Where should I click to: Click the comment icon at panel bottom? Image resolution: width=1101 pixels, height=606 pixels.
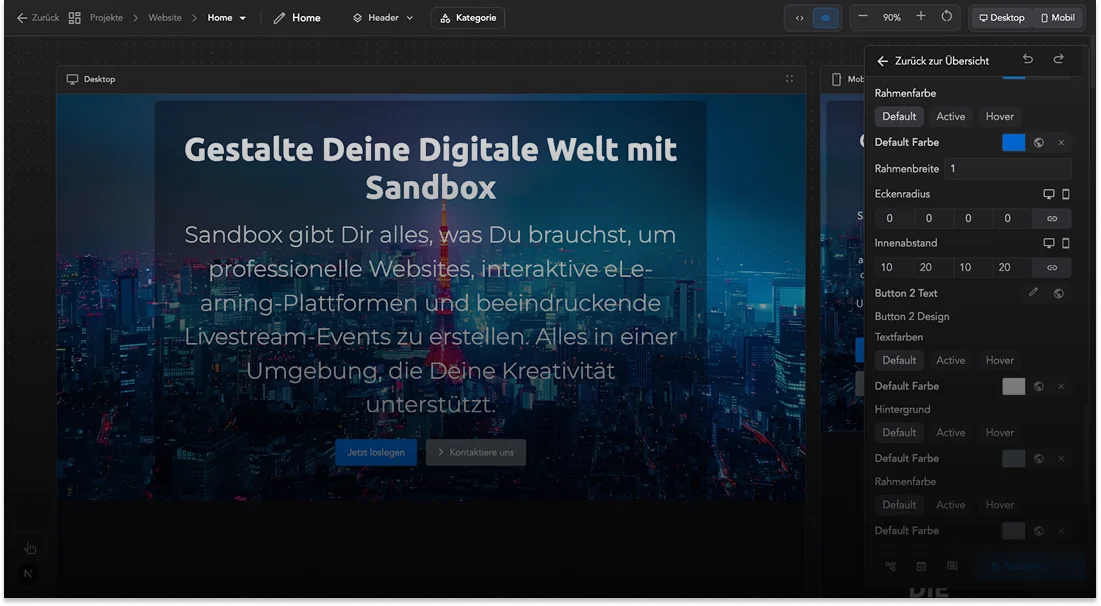click(952, 566)
